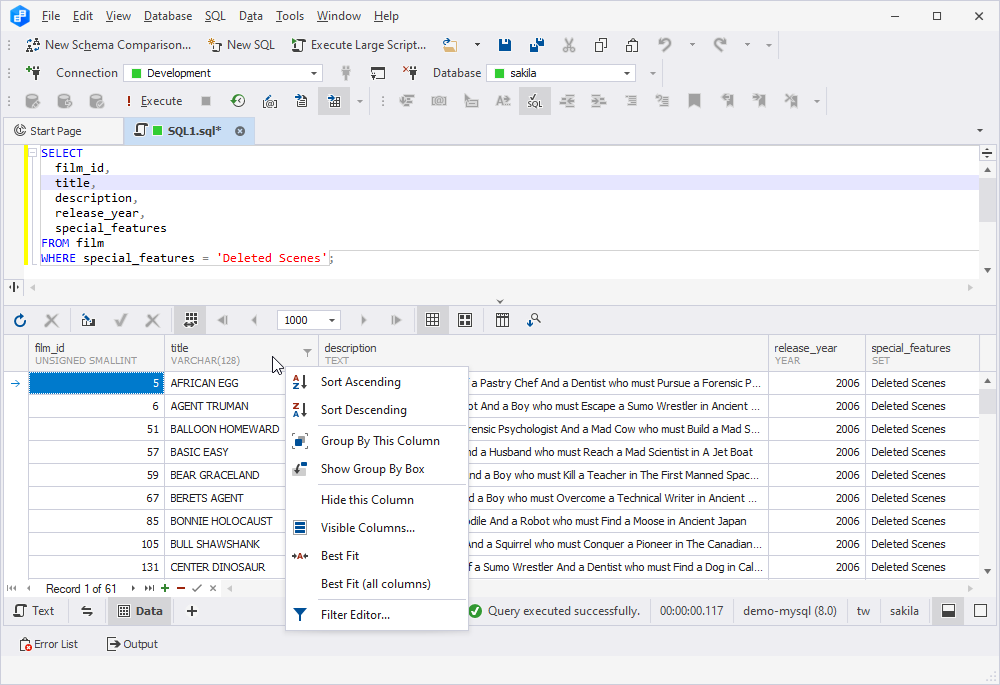Open the Error List panel

point(49,644)
